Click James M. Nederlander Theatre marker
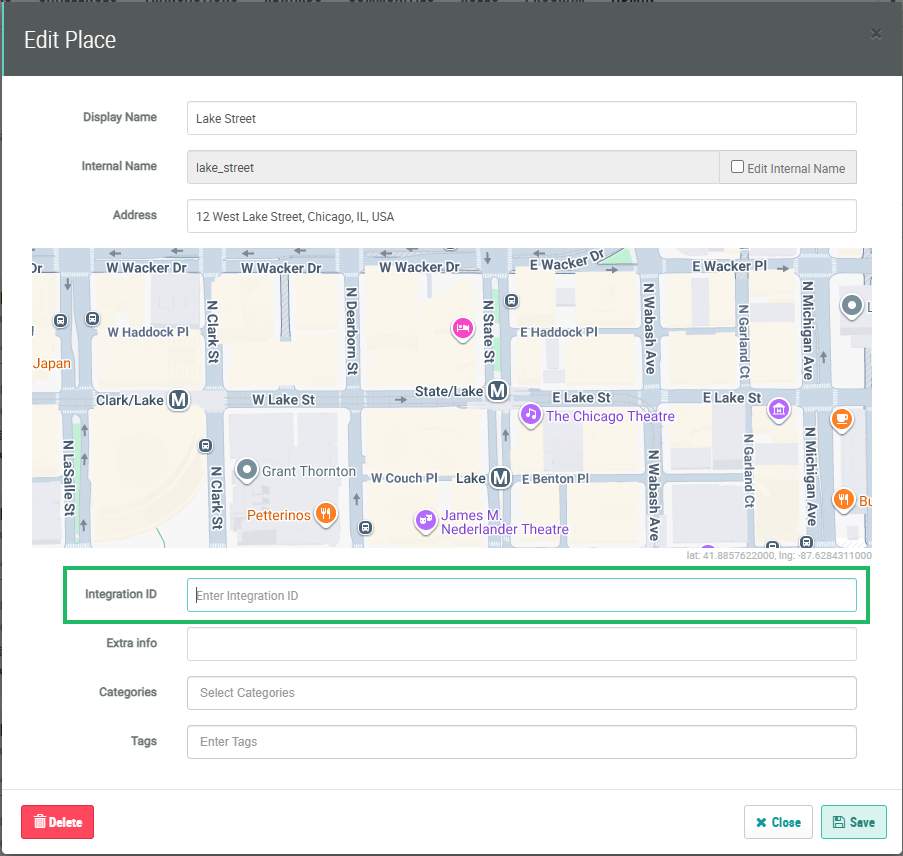This screenshot has width=903, height=856. tap(426, 519)
